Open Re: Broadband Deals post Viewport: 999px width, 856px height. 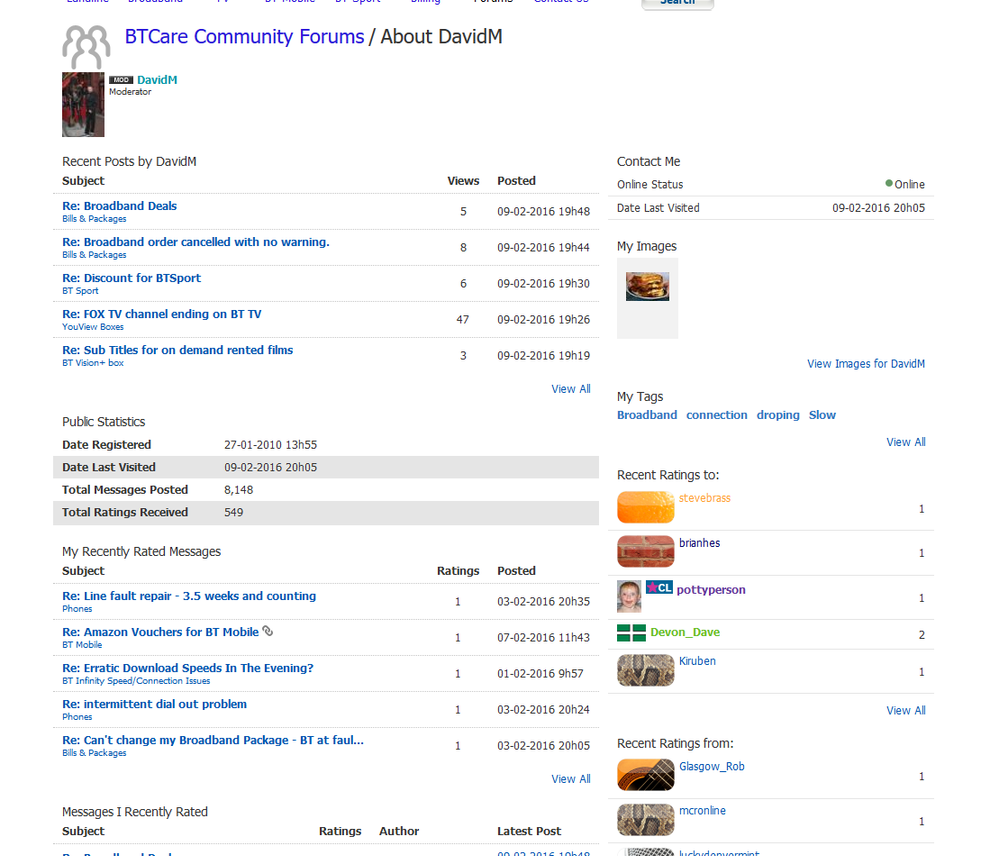(x=119, y=206)
